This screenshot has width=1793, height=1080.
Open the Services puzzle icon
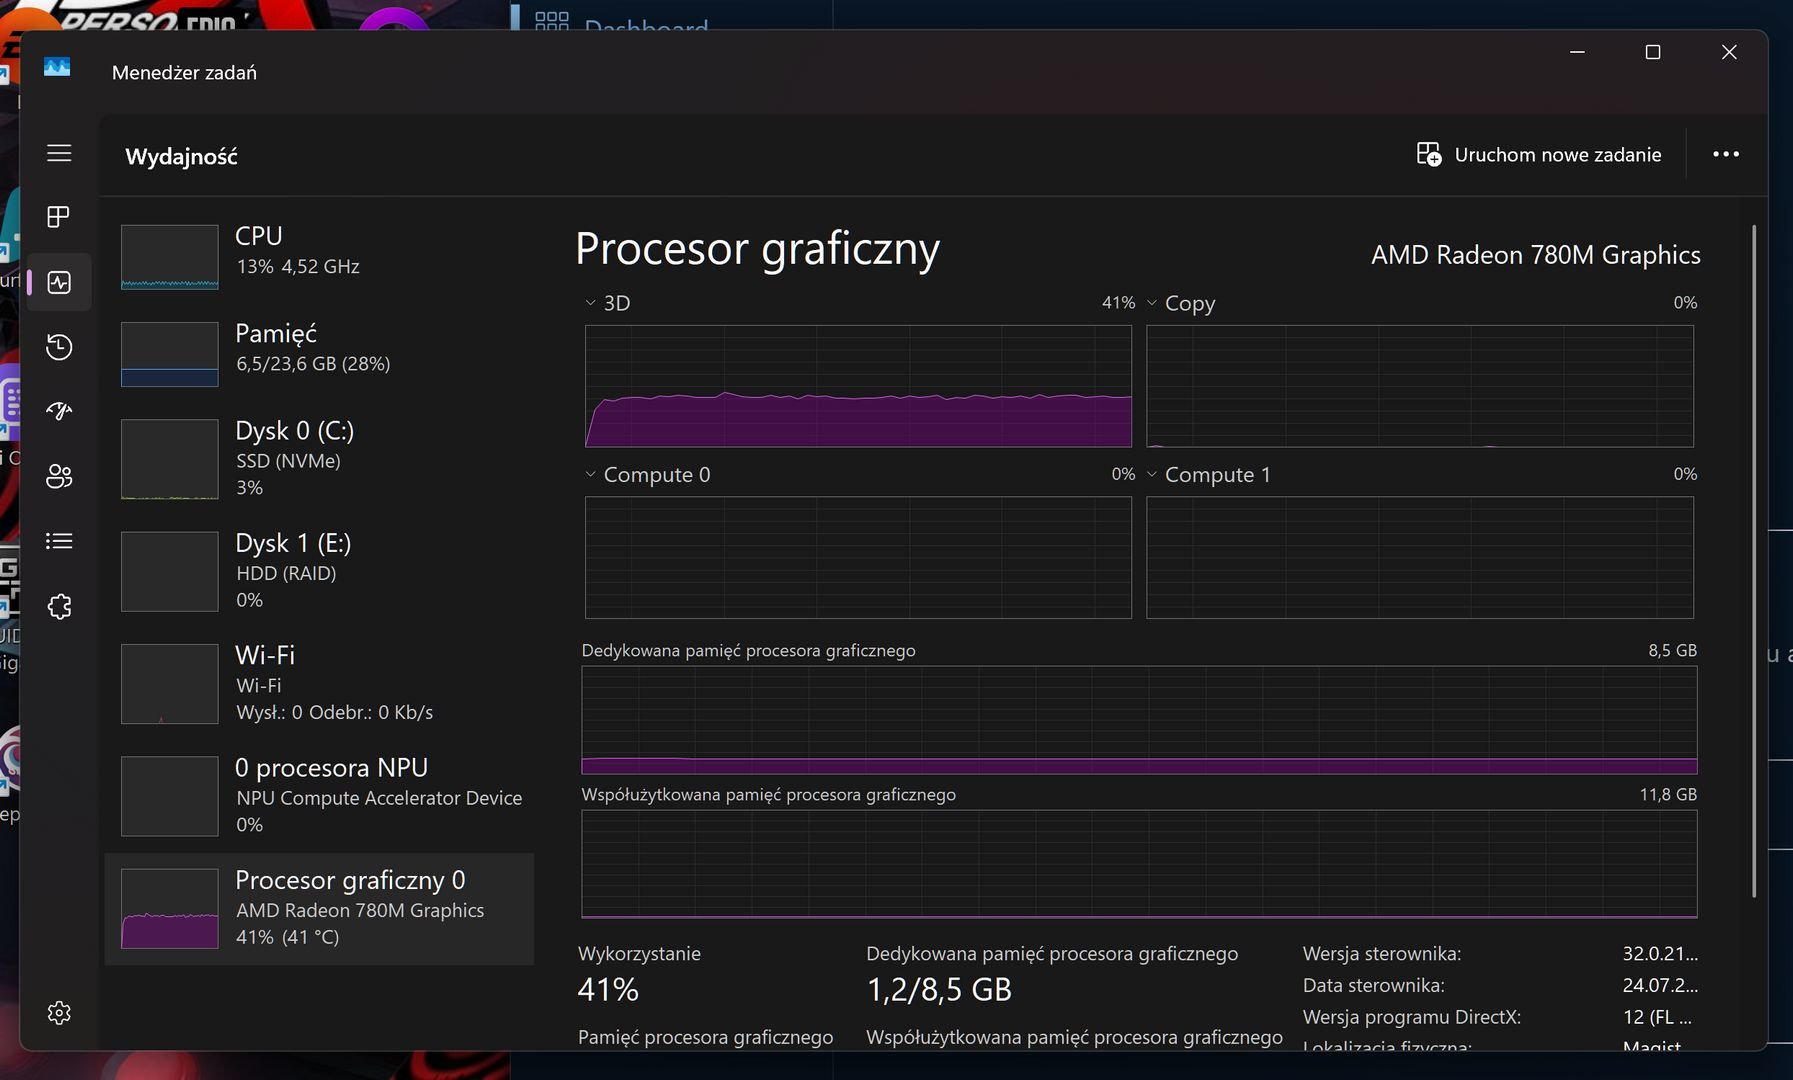pos(59,606)
